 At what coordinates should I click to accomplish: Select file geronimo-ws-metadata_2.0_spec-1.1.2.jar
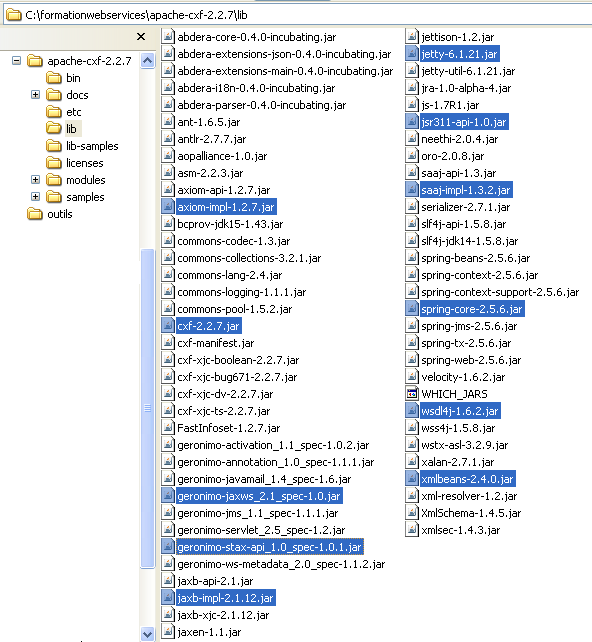pos(281,564)
